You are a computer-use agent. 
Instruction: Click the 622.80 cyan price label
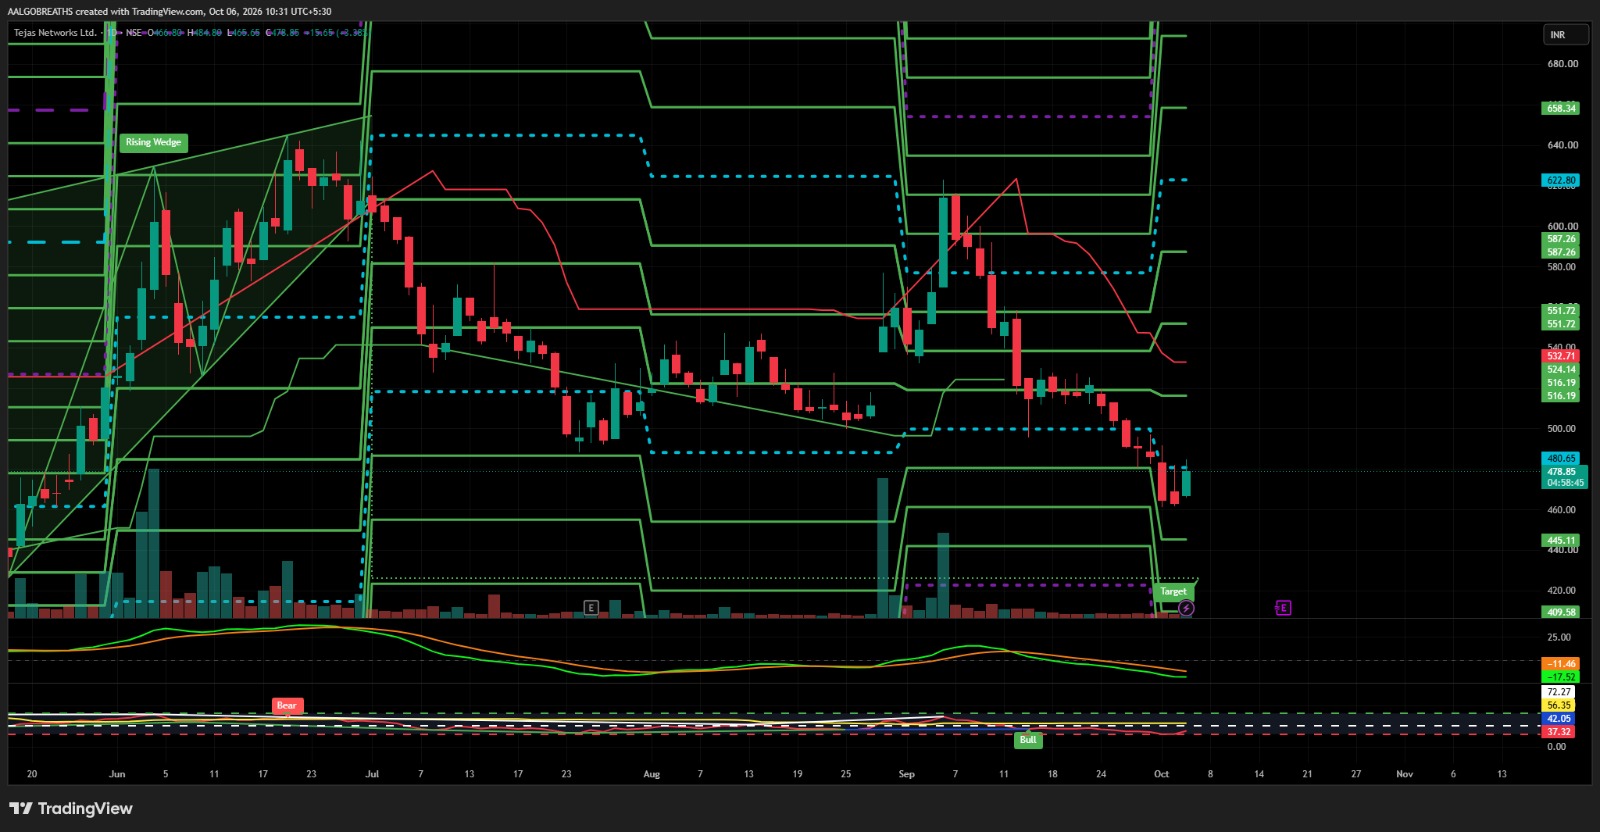[1561, 180]
